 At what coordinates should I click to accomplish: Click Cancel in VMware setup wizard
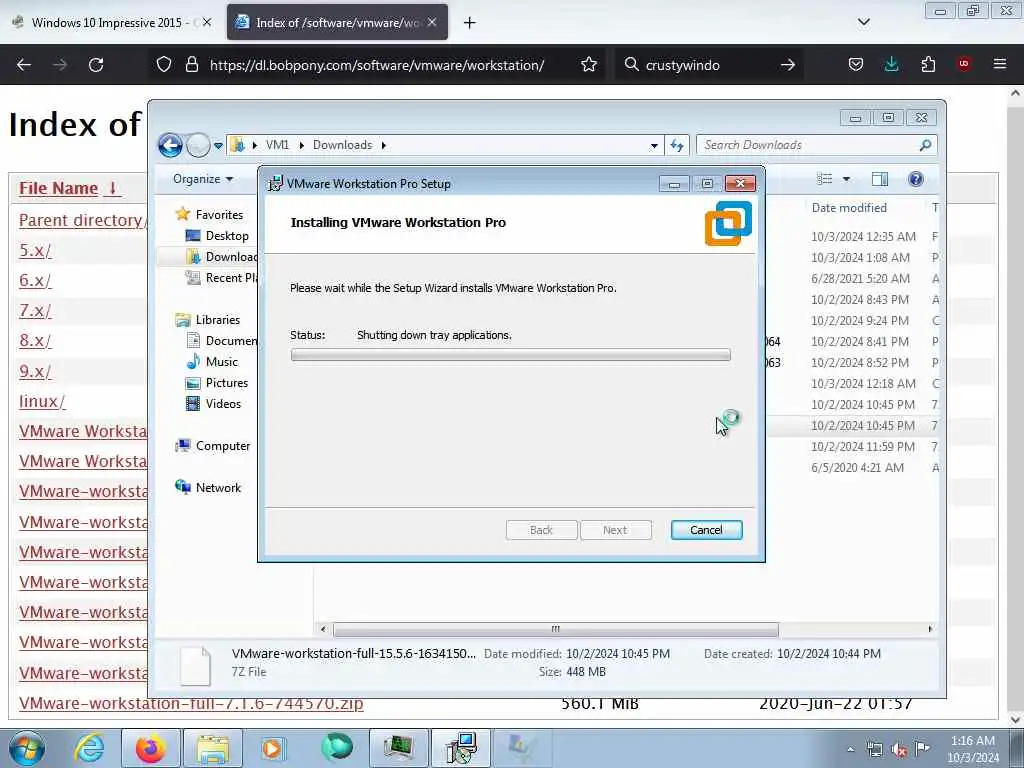707,530
